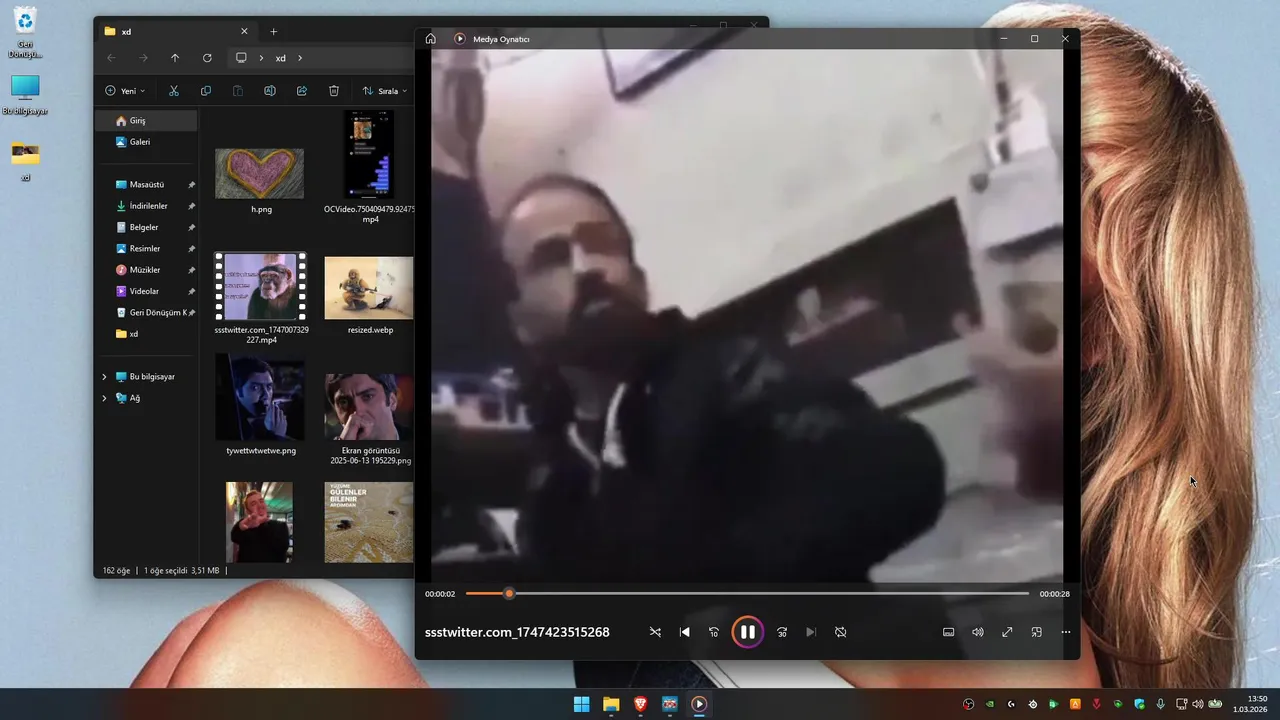
Task: Go up one folder level
Action: [x=175, y=58]
